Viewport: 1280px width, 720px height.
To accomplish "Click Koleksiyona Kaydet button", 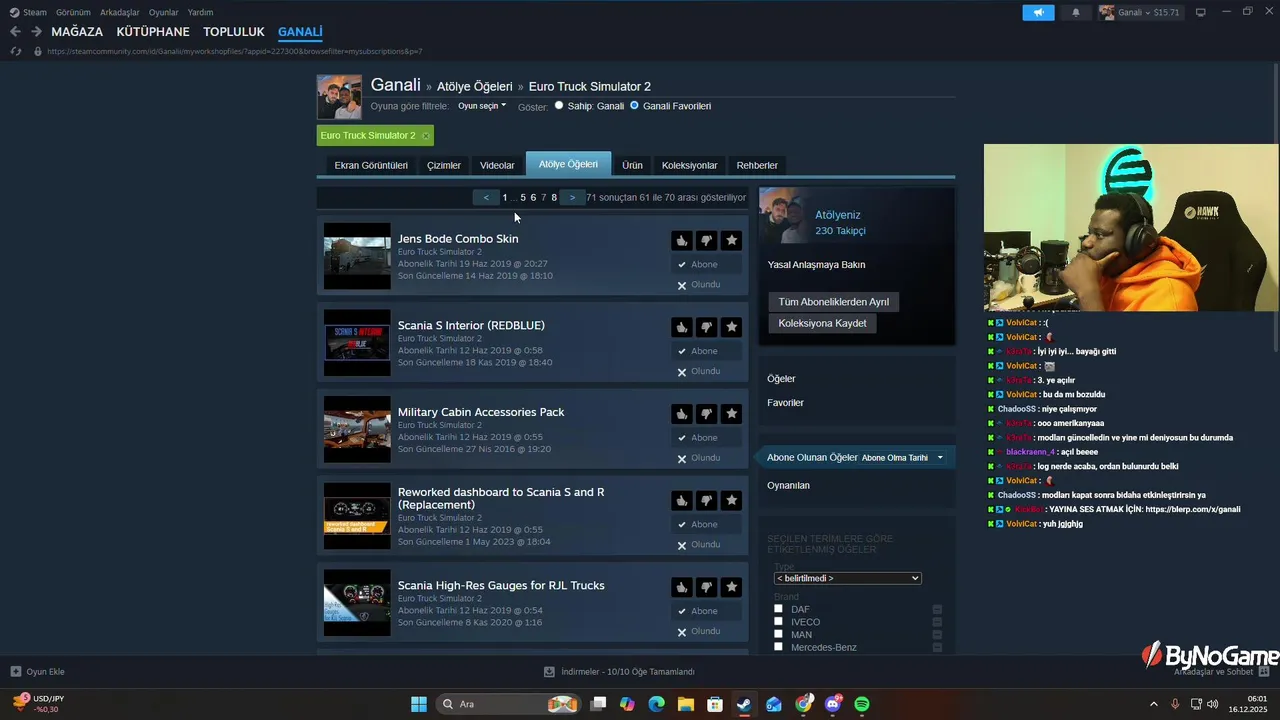I will (x=822, y=323).
